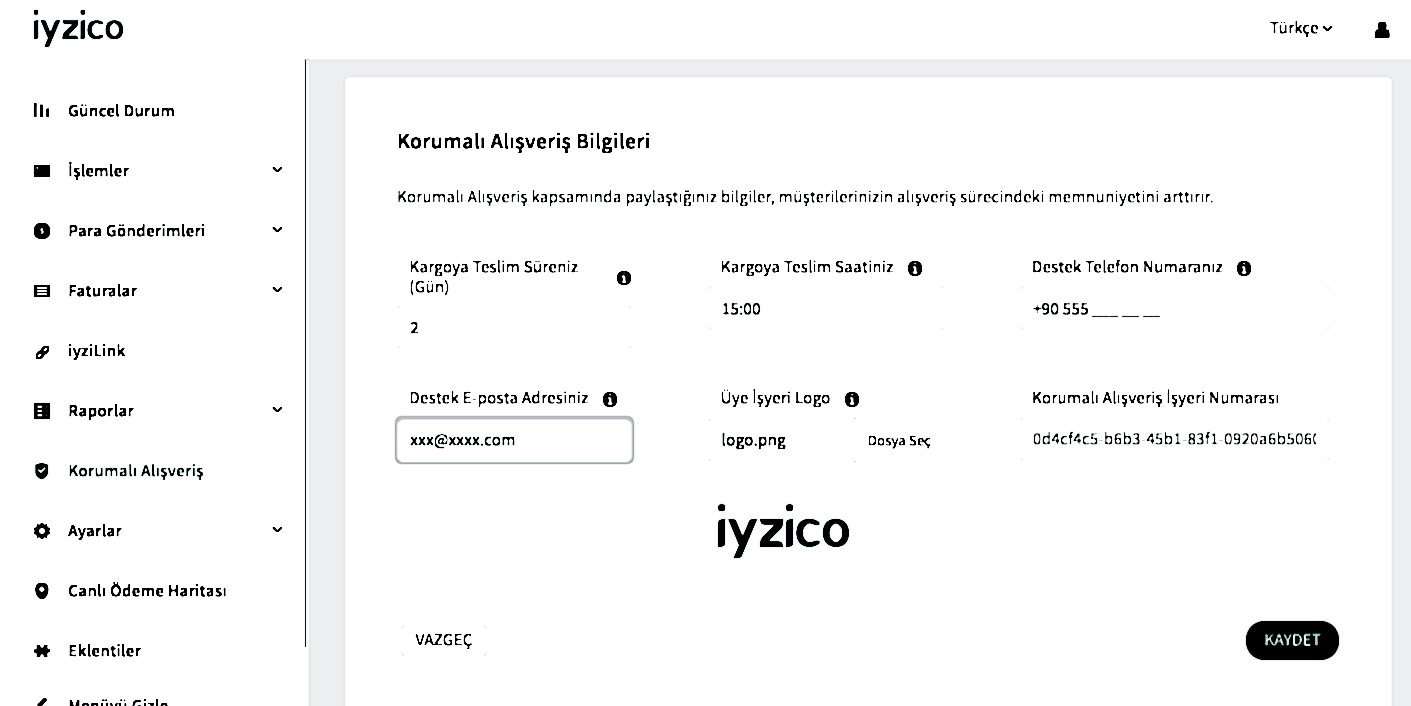Expand the İşlemler menu chevron

tap(277, 170)
